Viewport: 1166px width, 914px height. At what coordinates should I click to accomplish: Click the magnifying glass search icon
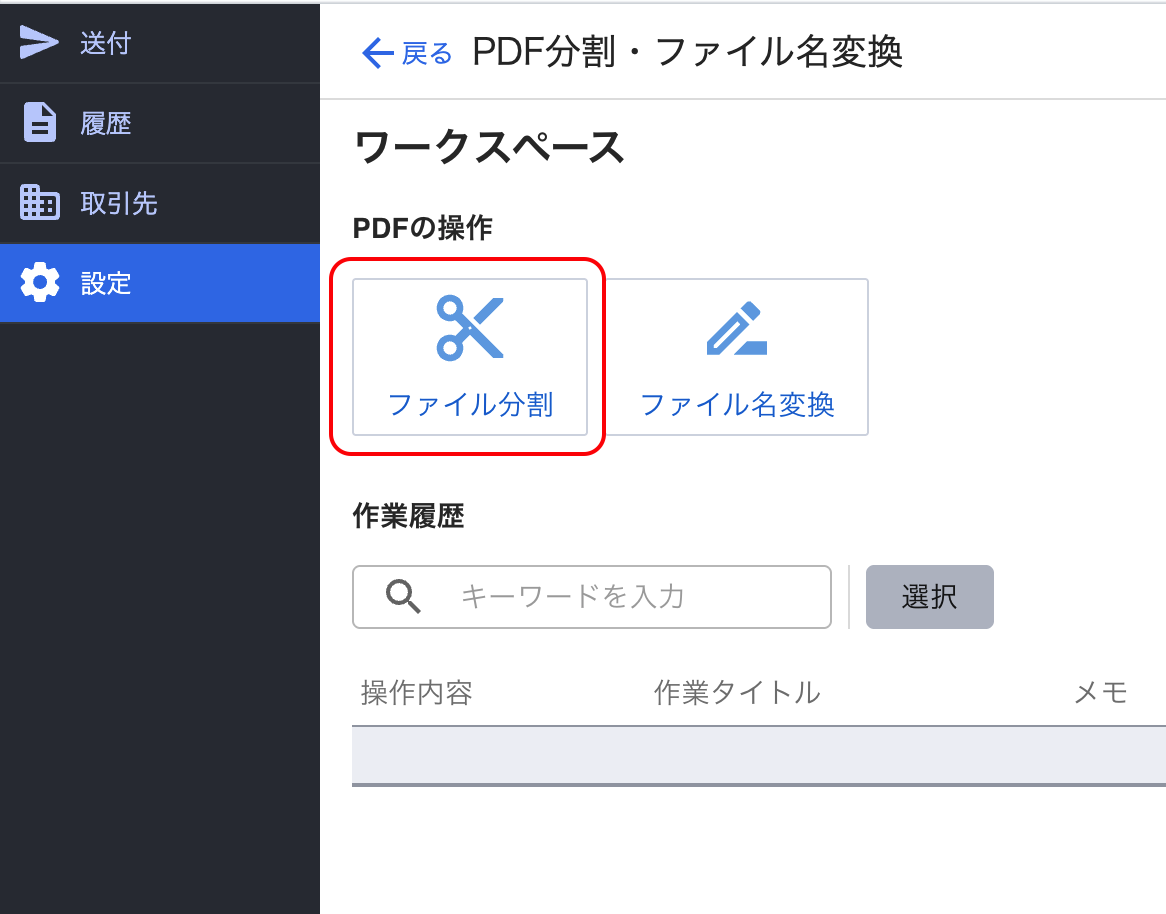coord(403,597)
